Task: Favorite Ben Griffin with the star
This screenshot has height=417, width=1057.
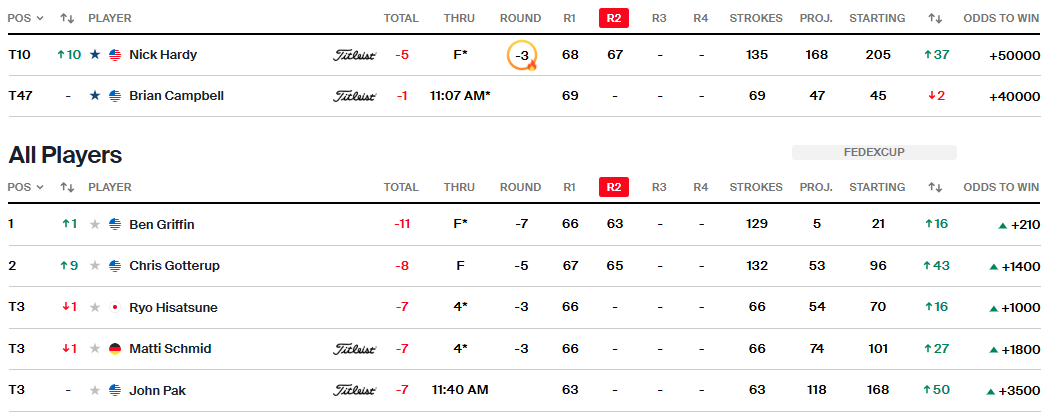Action: (x=95, y=224)
